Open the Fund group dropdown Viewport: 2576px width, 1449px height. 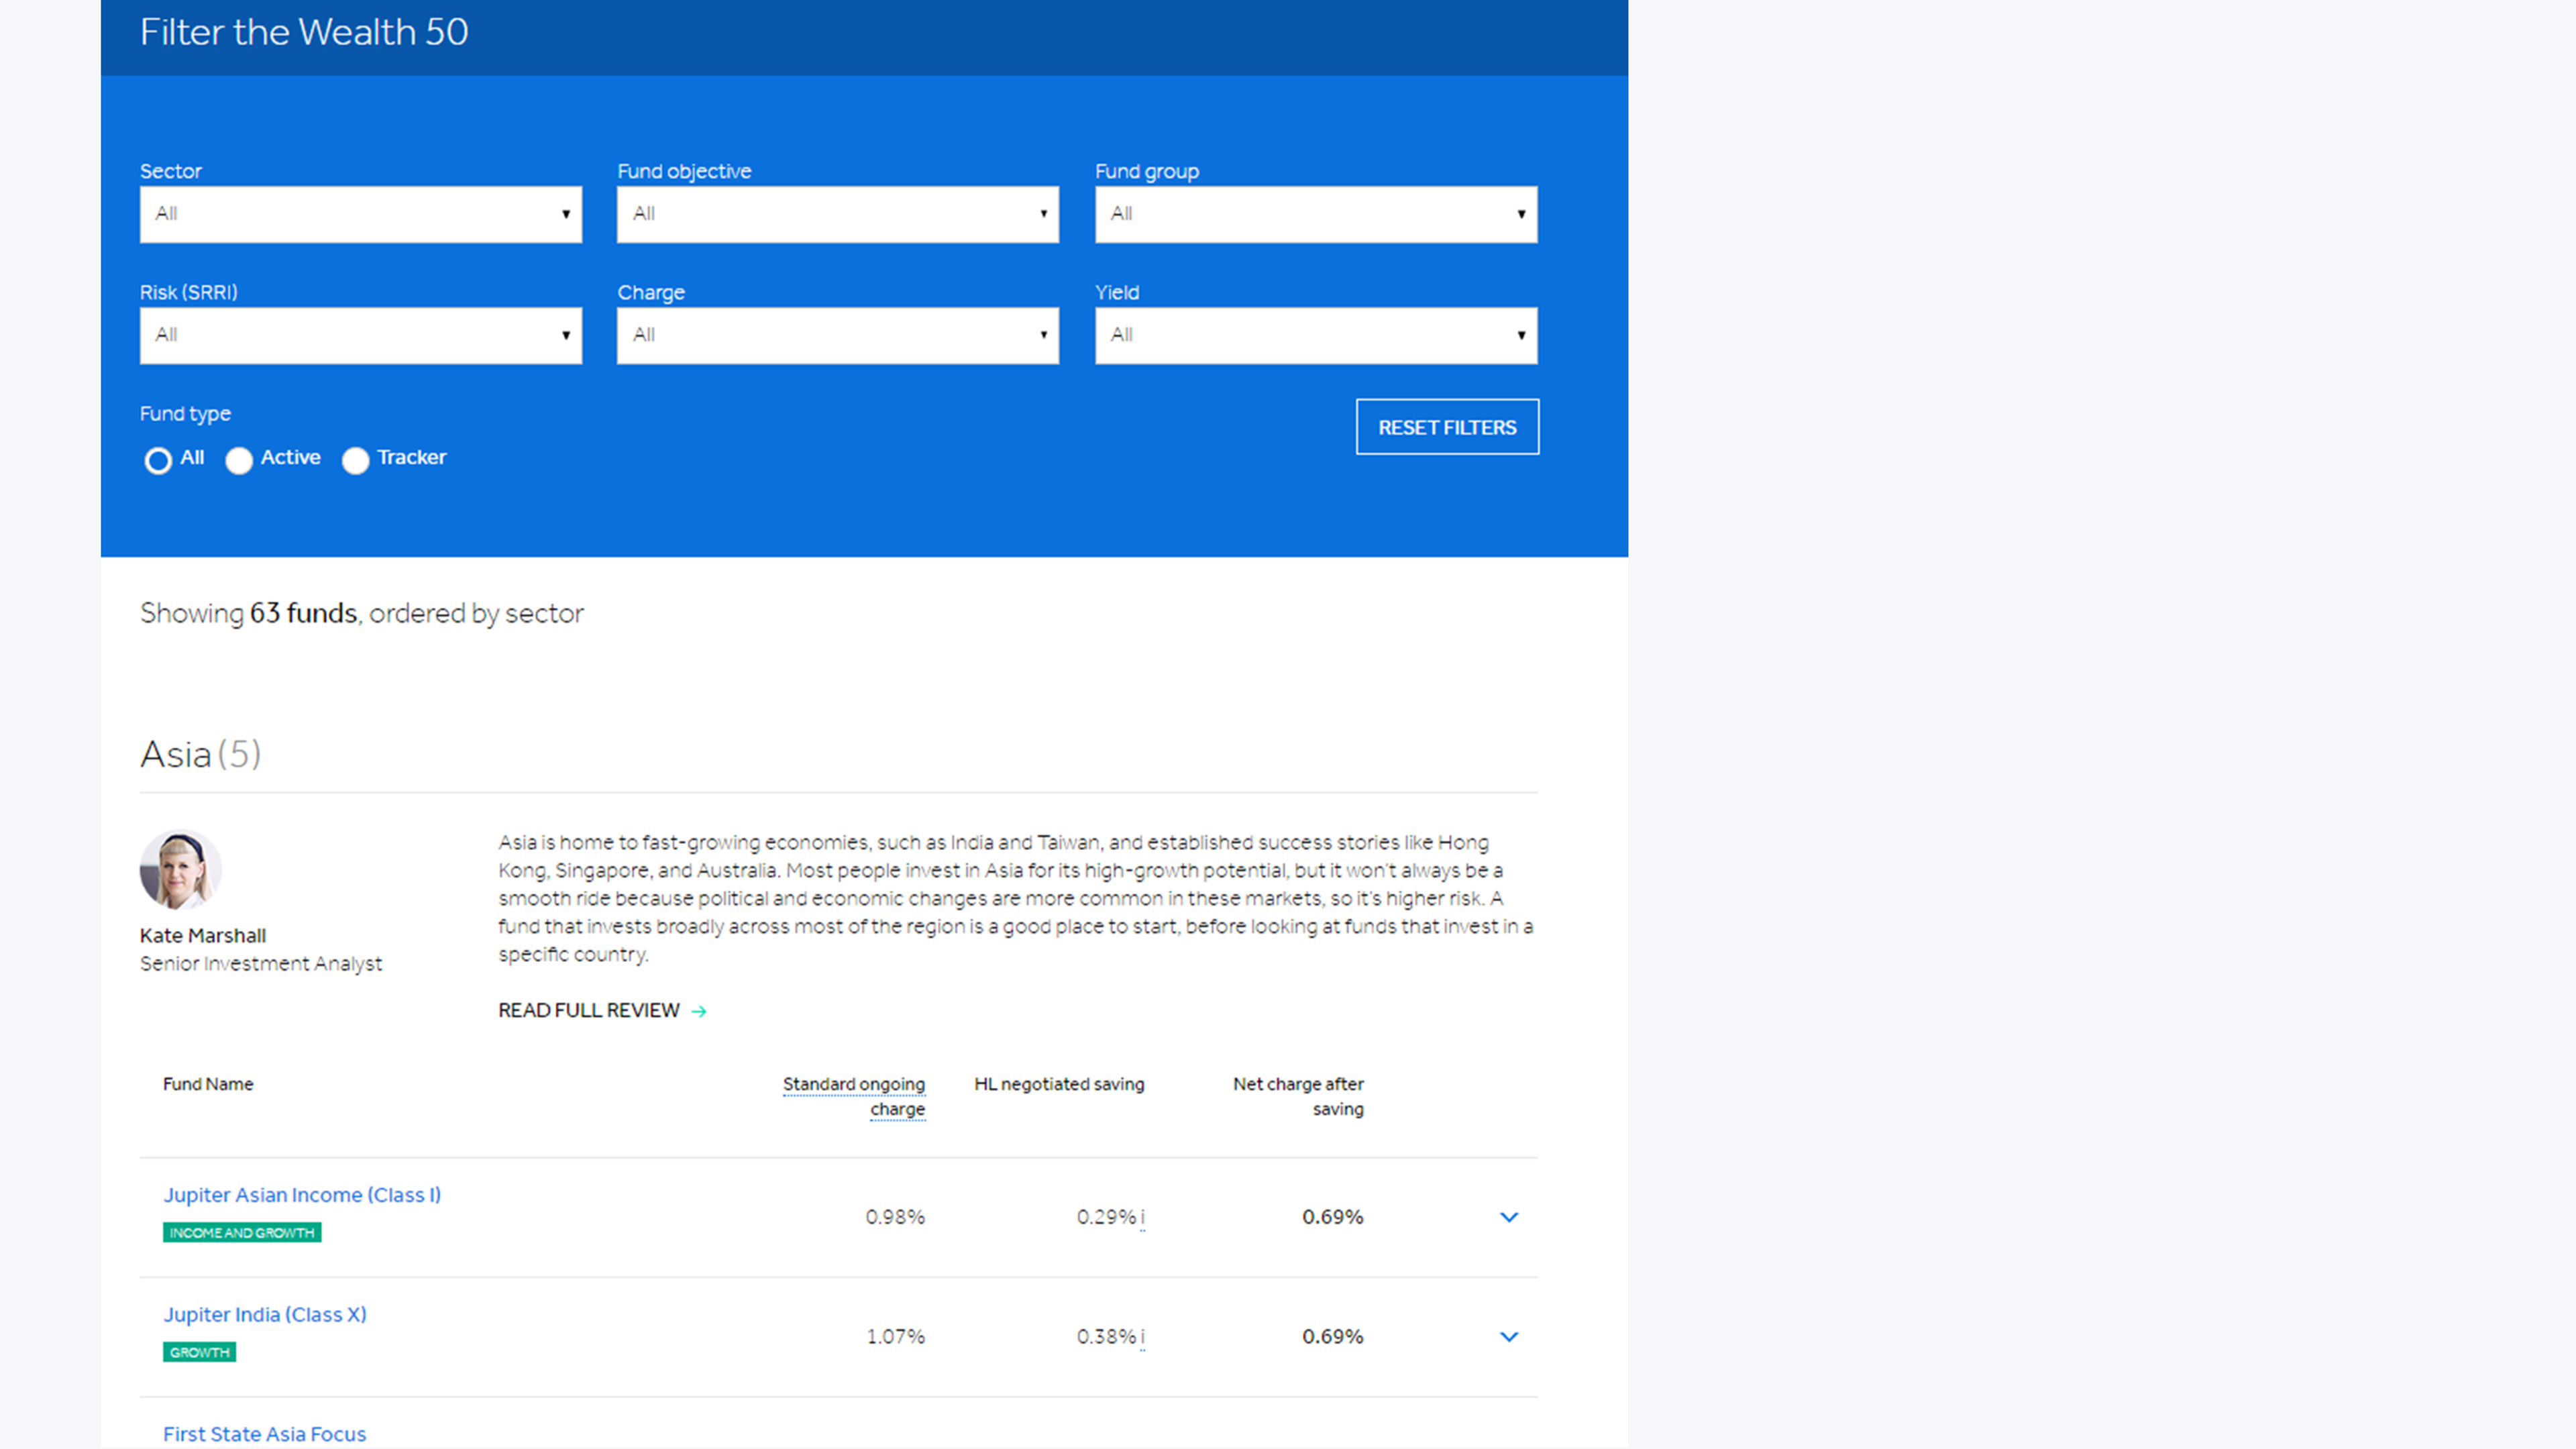(1316, 214)
